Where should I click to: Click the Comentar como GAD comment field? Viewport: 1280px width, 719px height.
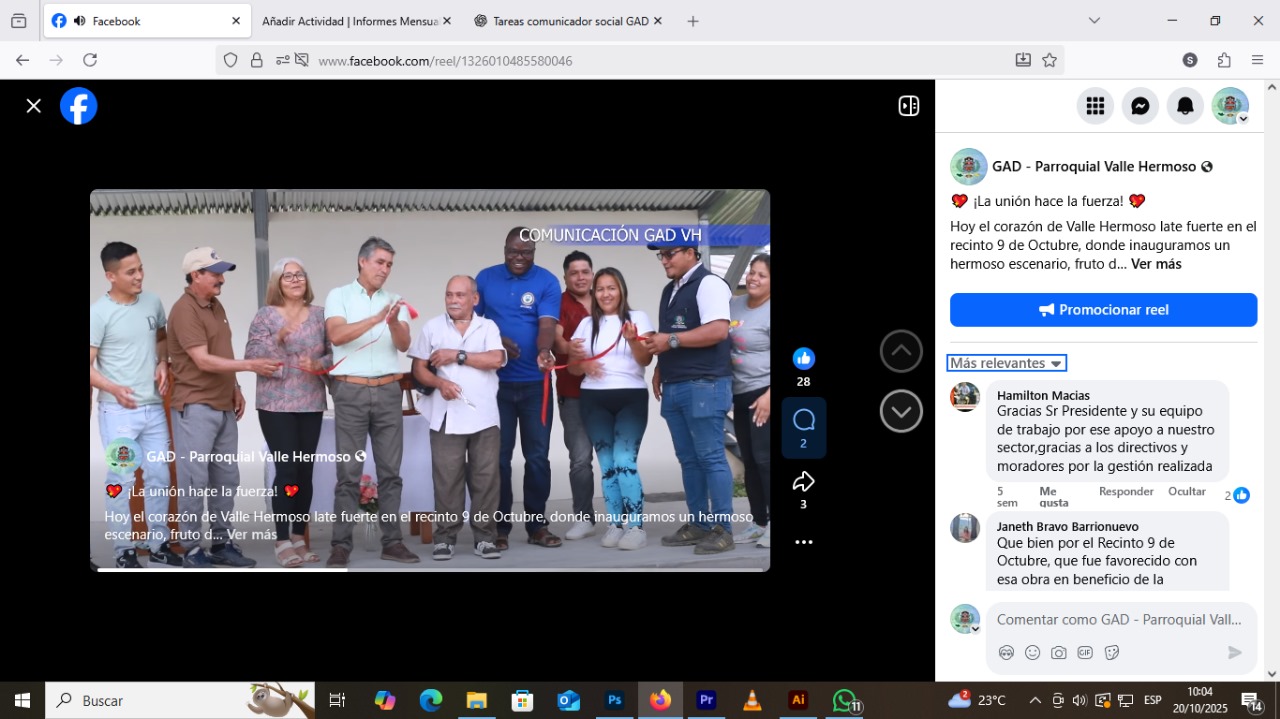(1118, 620)
